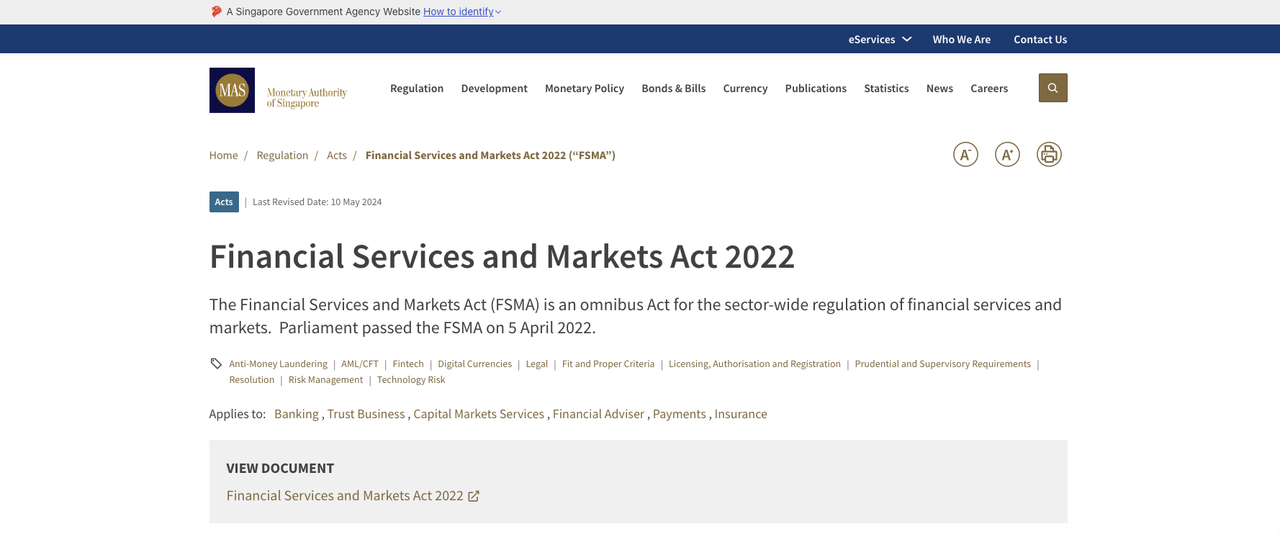The image size is (1280, 560).
Task: Click external link icon after document title
Action: click(x=474, y=496)
